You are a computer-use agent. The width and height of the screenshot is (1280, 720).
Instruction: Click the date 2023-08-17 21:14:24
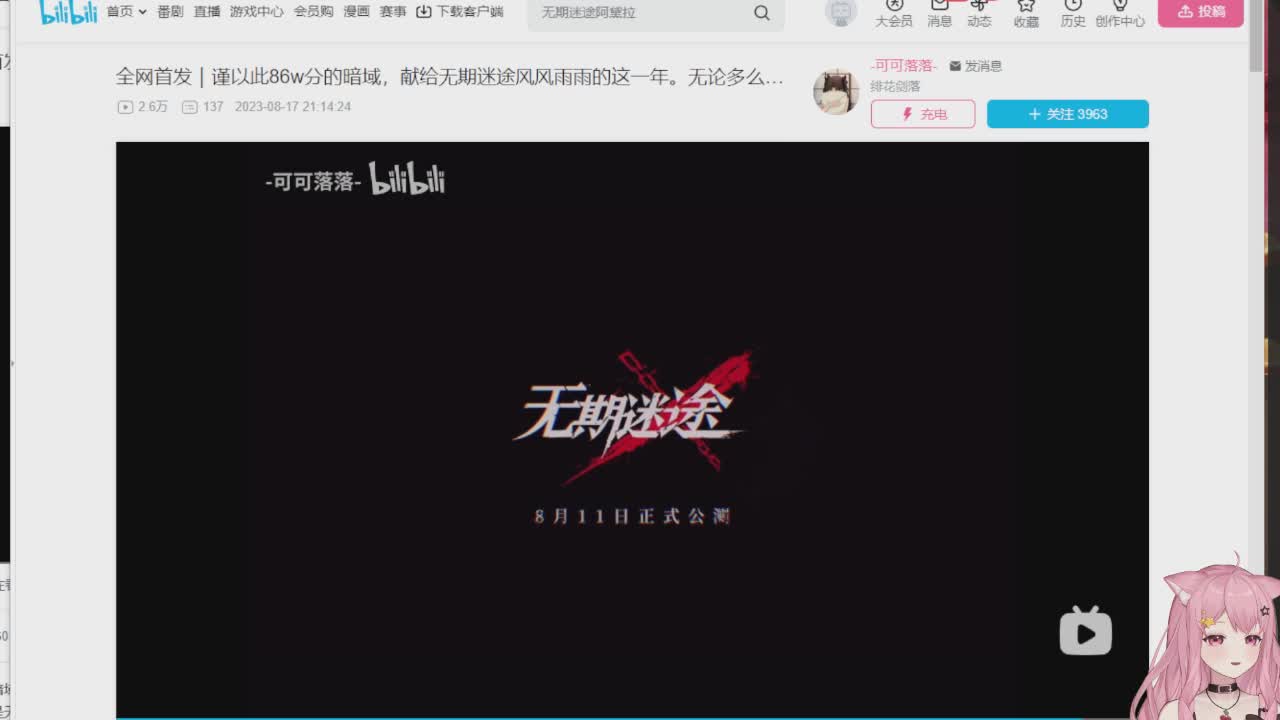click(293, 107)
